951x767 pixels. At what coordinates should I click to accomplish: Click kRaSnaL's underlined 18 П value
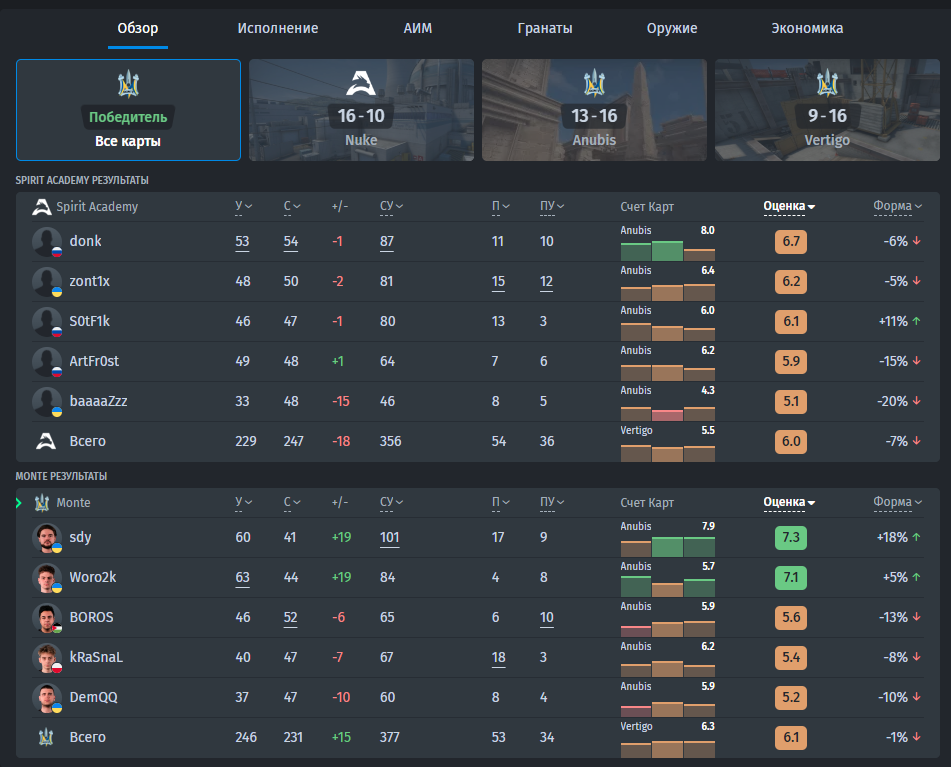pyautogui.click(x=499, y=657)
